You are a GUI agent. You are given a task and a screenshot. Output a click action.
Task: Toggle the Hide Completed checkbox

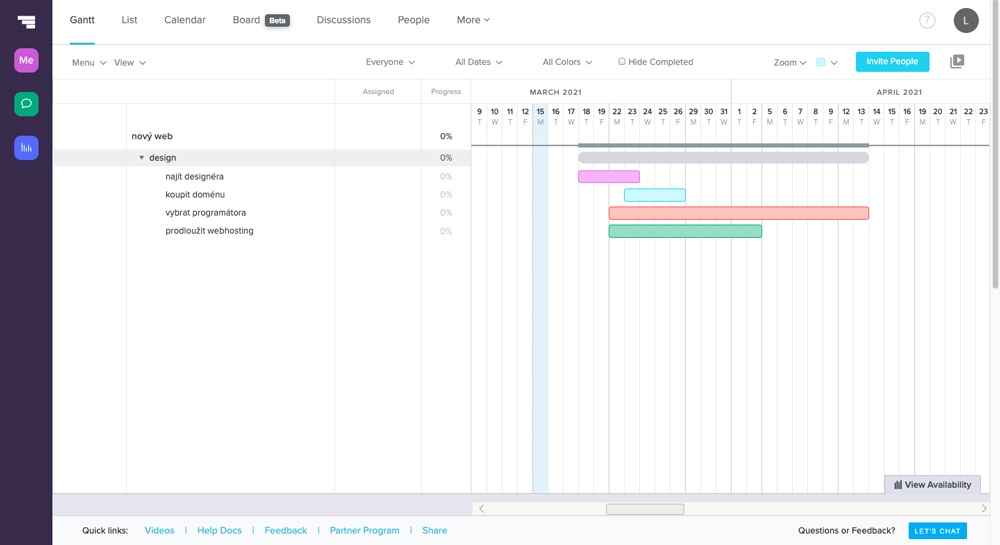pos(621,62)
